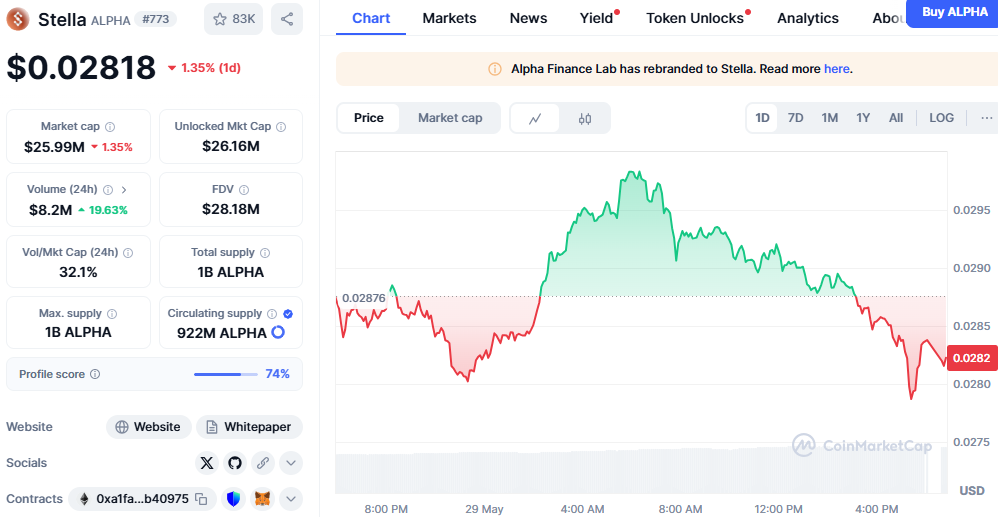Switch to the Markets tab
Screen dimensions: 998x517
(x=449, y=18)
